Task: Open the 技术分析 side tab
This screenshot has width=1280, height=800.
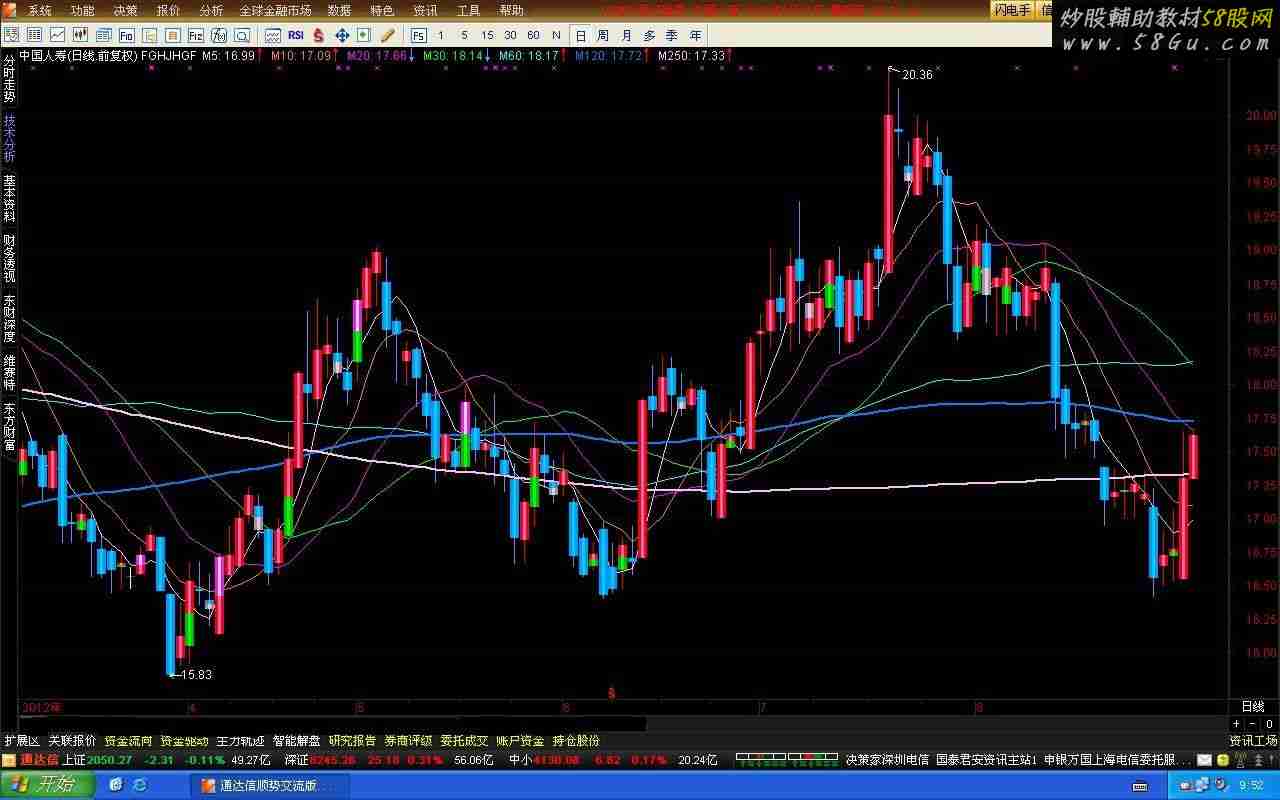Action: click(9, 139)
